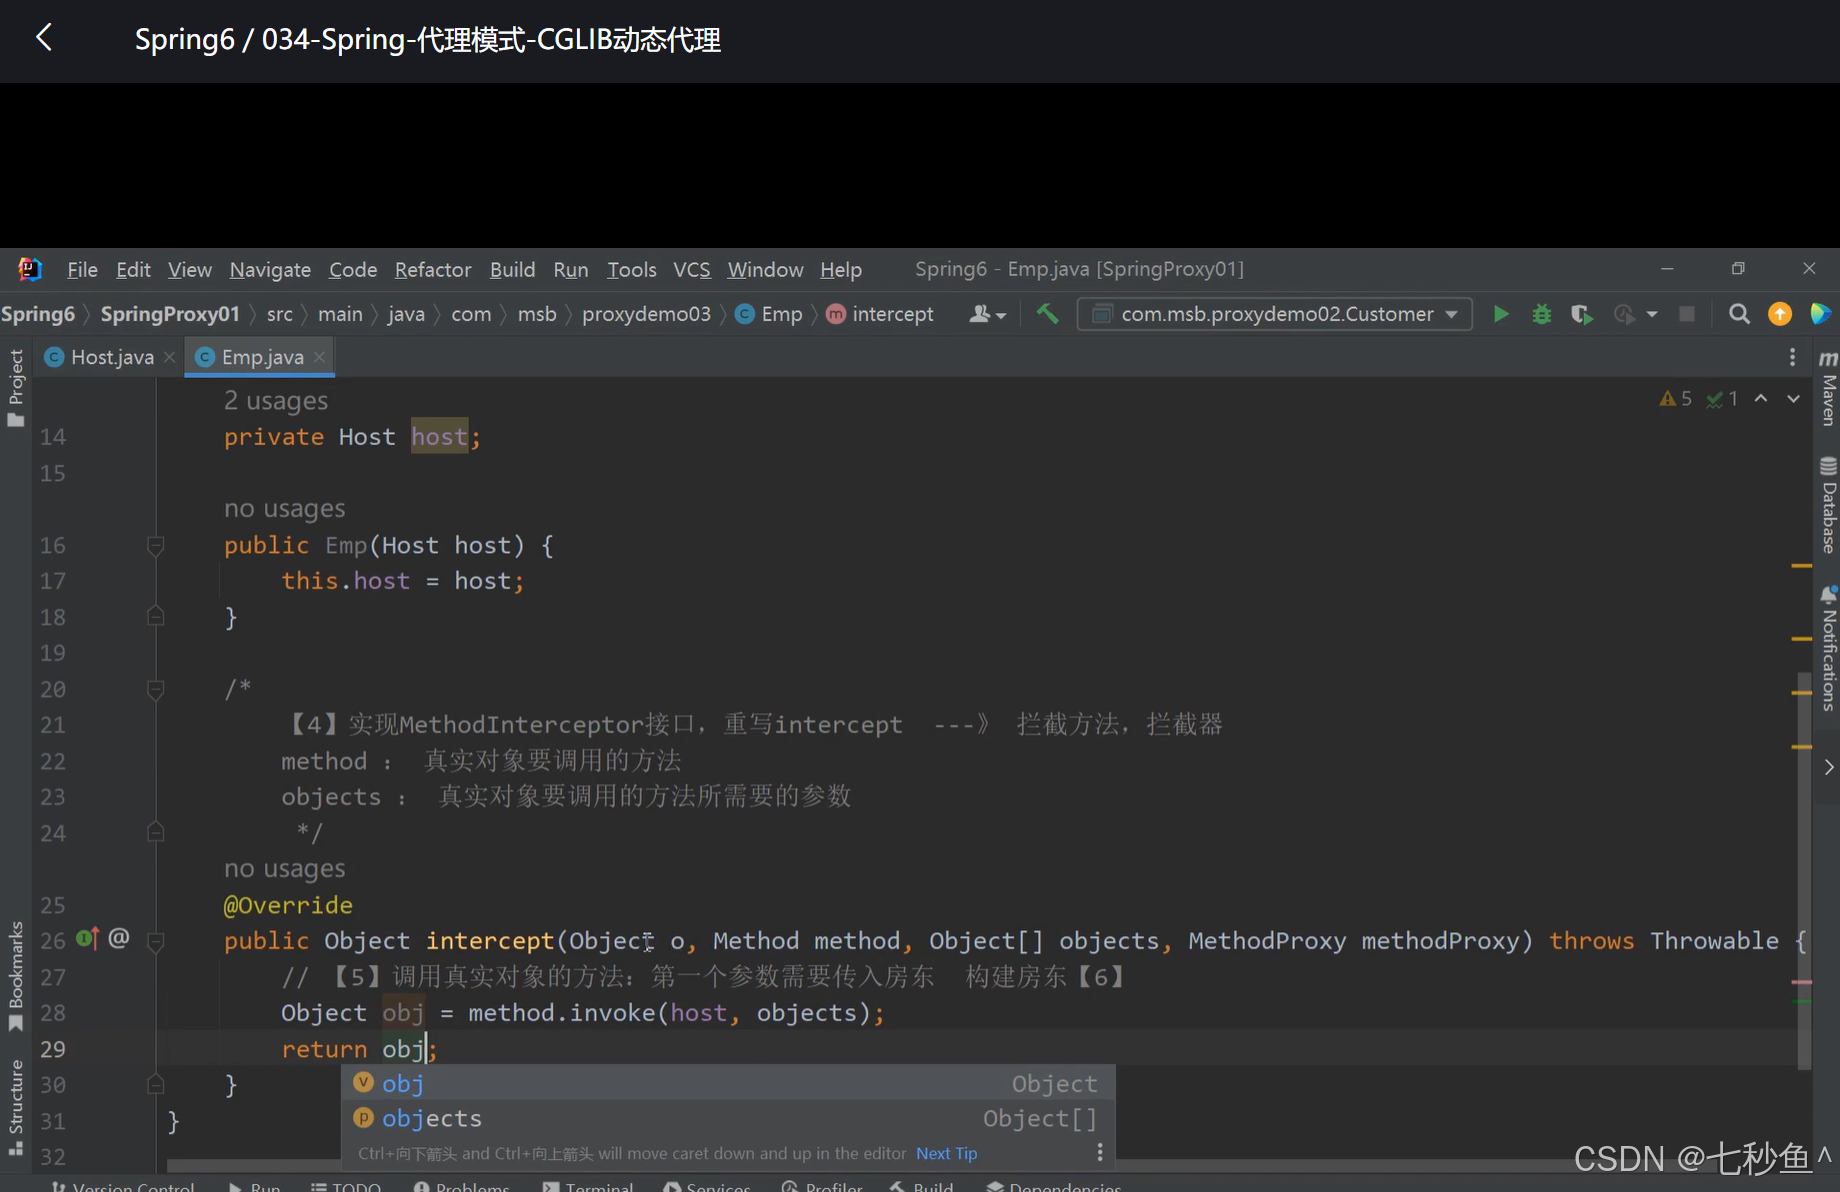
Task: Start debugging using the bug icon
Action: pyautogui.click(x=1541, y=313)
